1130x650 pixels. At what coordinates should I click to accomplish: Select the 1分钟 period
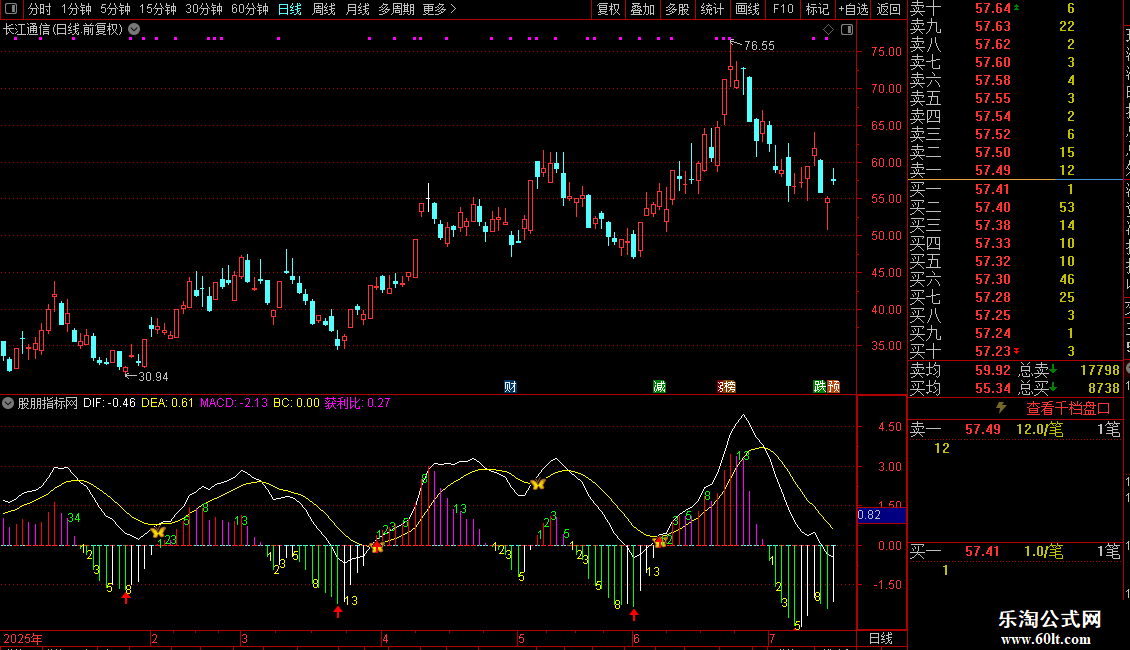pyautogui.click(x=76, y=9)
